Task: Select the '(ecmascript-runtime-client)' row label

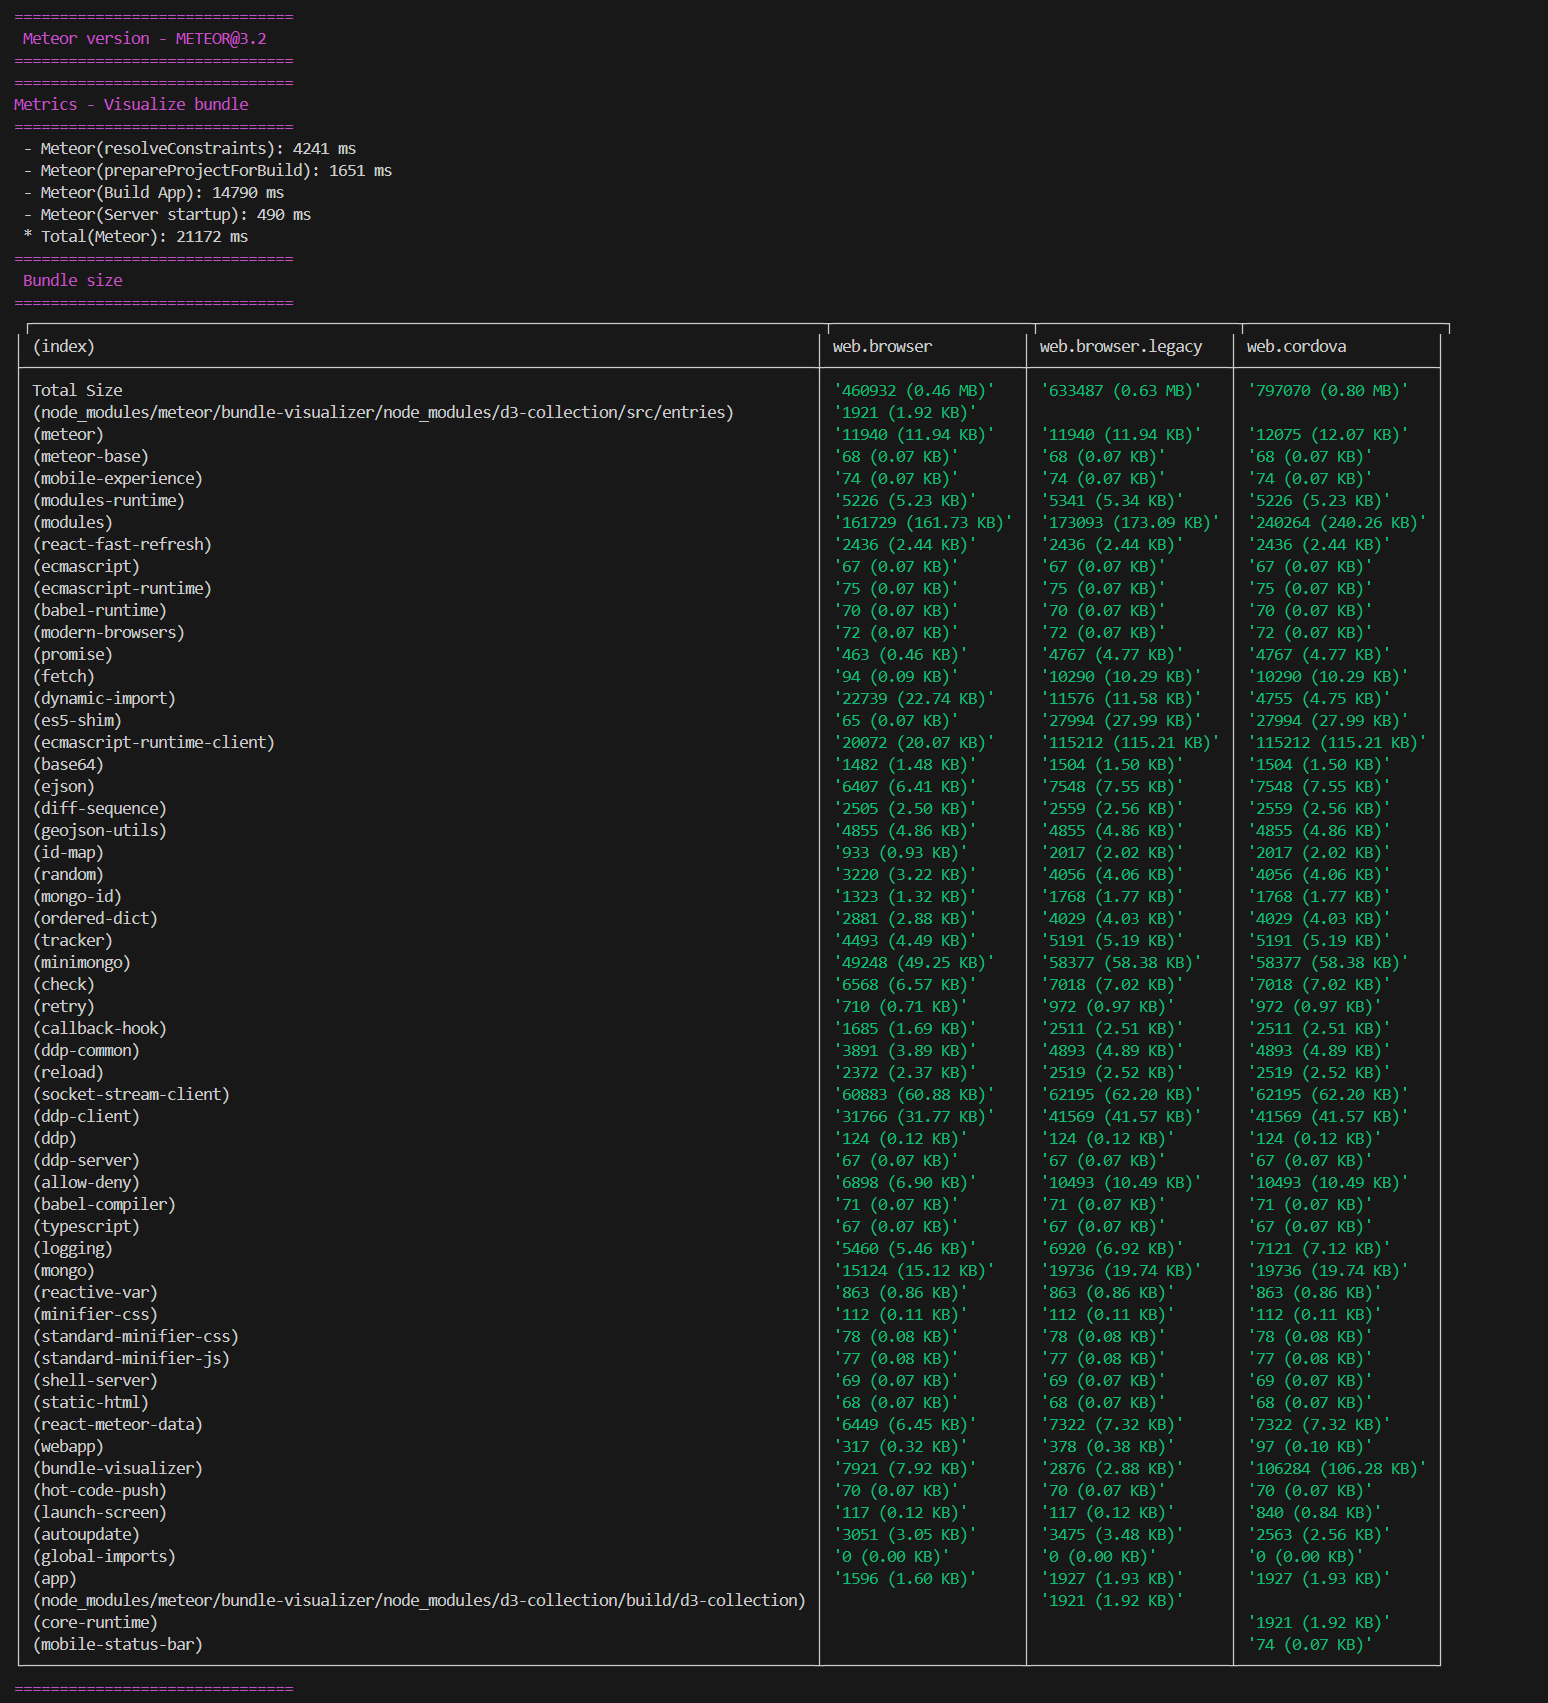Action: 154,742
